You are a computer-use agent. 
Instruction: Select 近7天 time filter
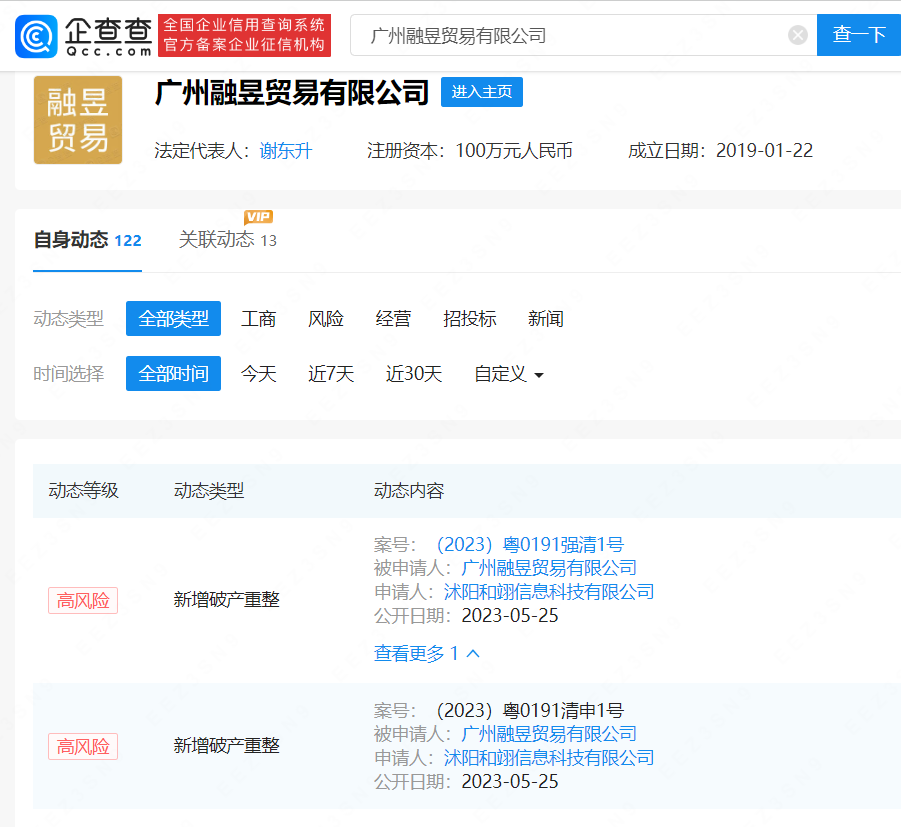[x=331, y=374]
